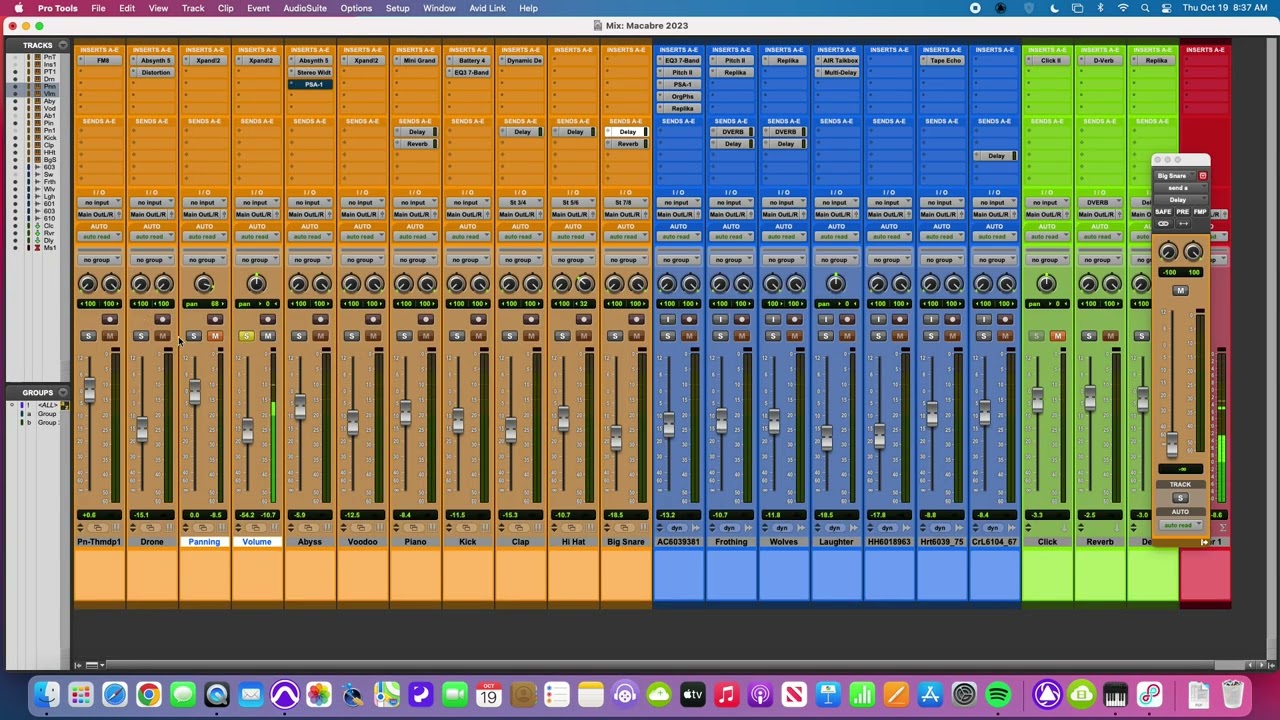The width and height of the screenshot is (1280, 720).
Task: Open the File menu
Action: click(98, 8)
